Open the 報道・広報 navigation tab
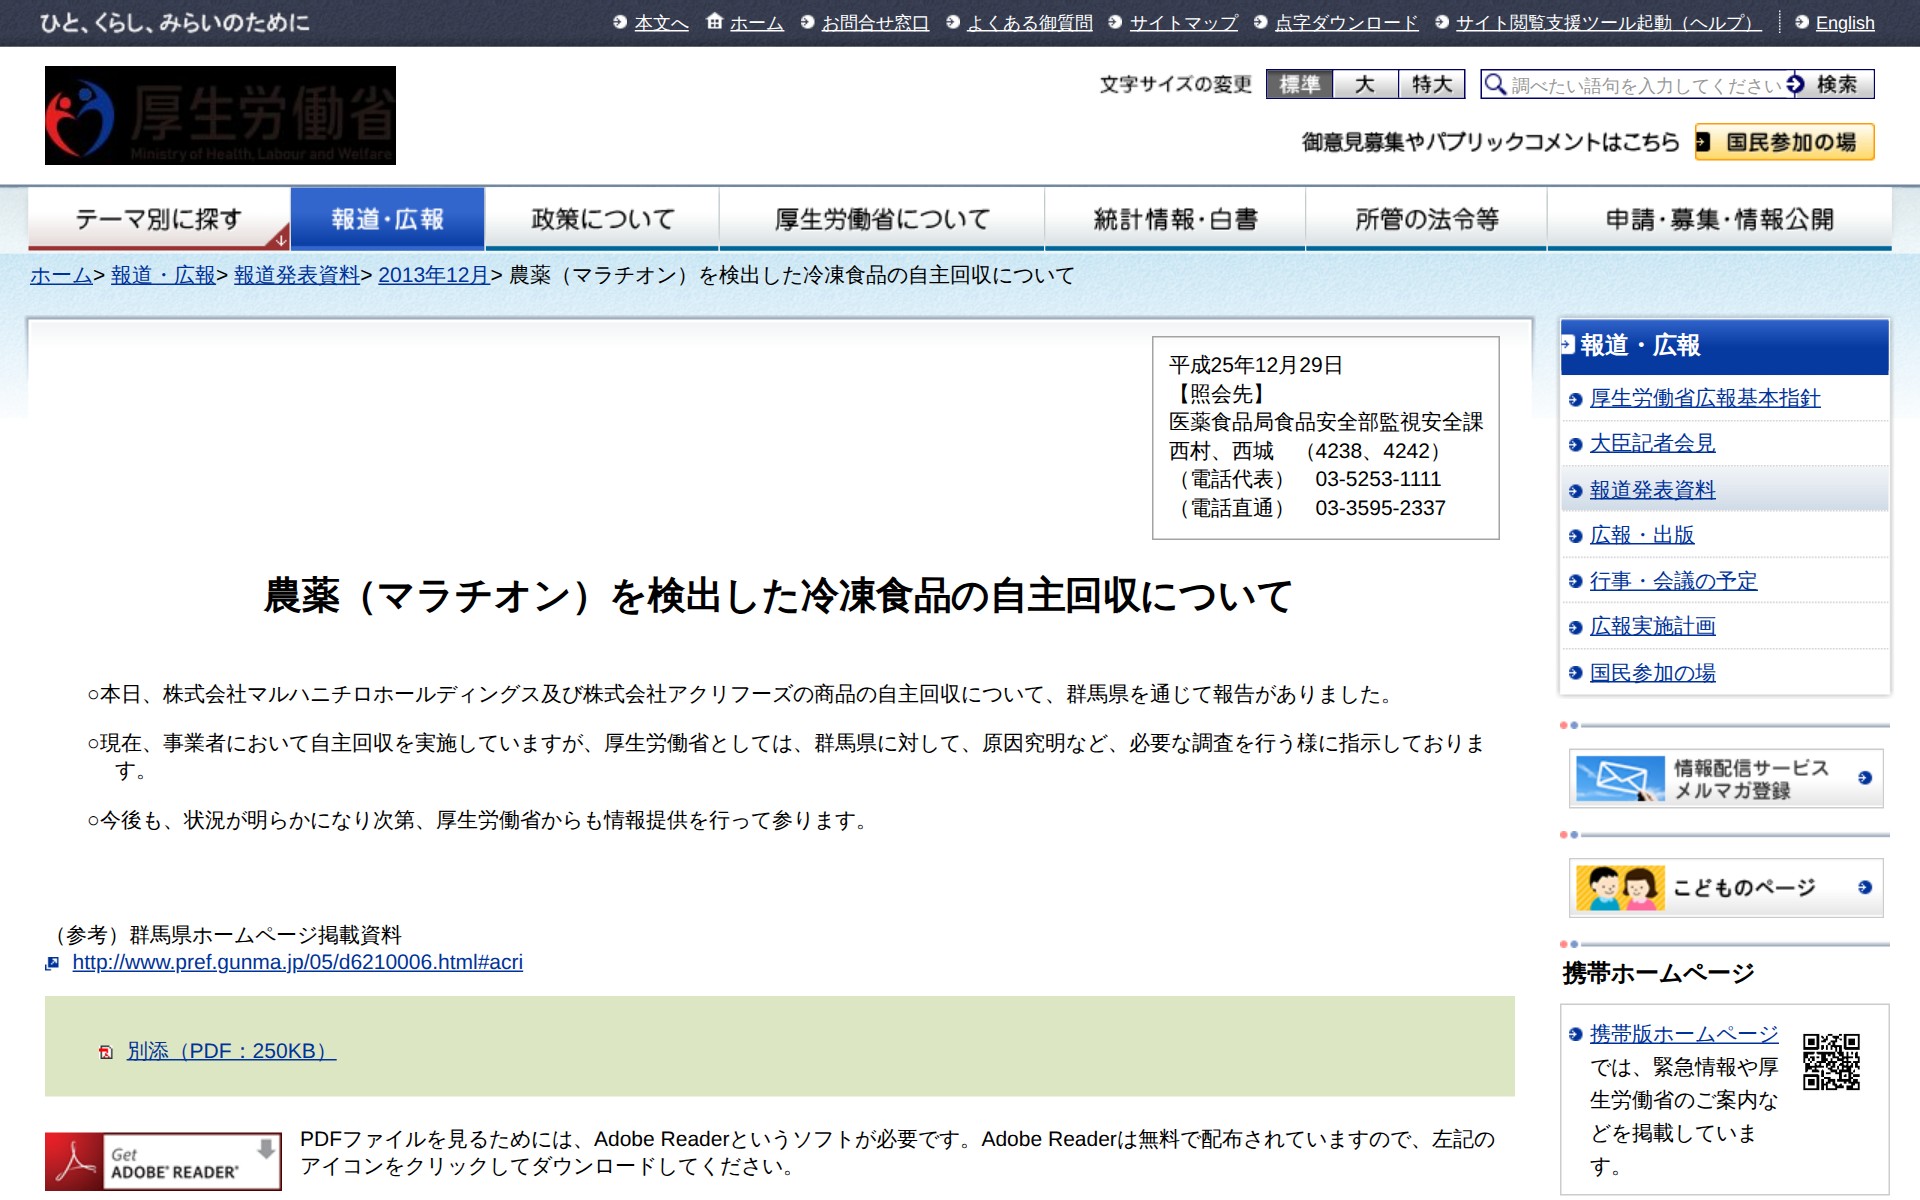Viewport: 1920px width, 1200px height. [387, 219]
